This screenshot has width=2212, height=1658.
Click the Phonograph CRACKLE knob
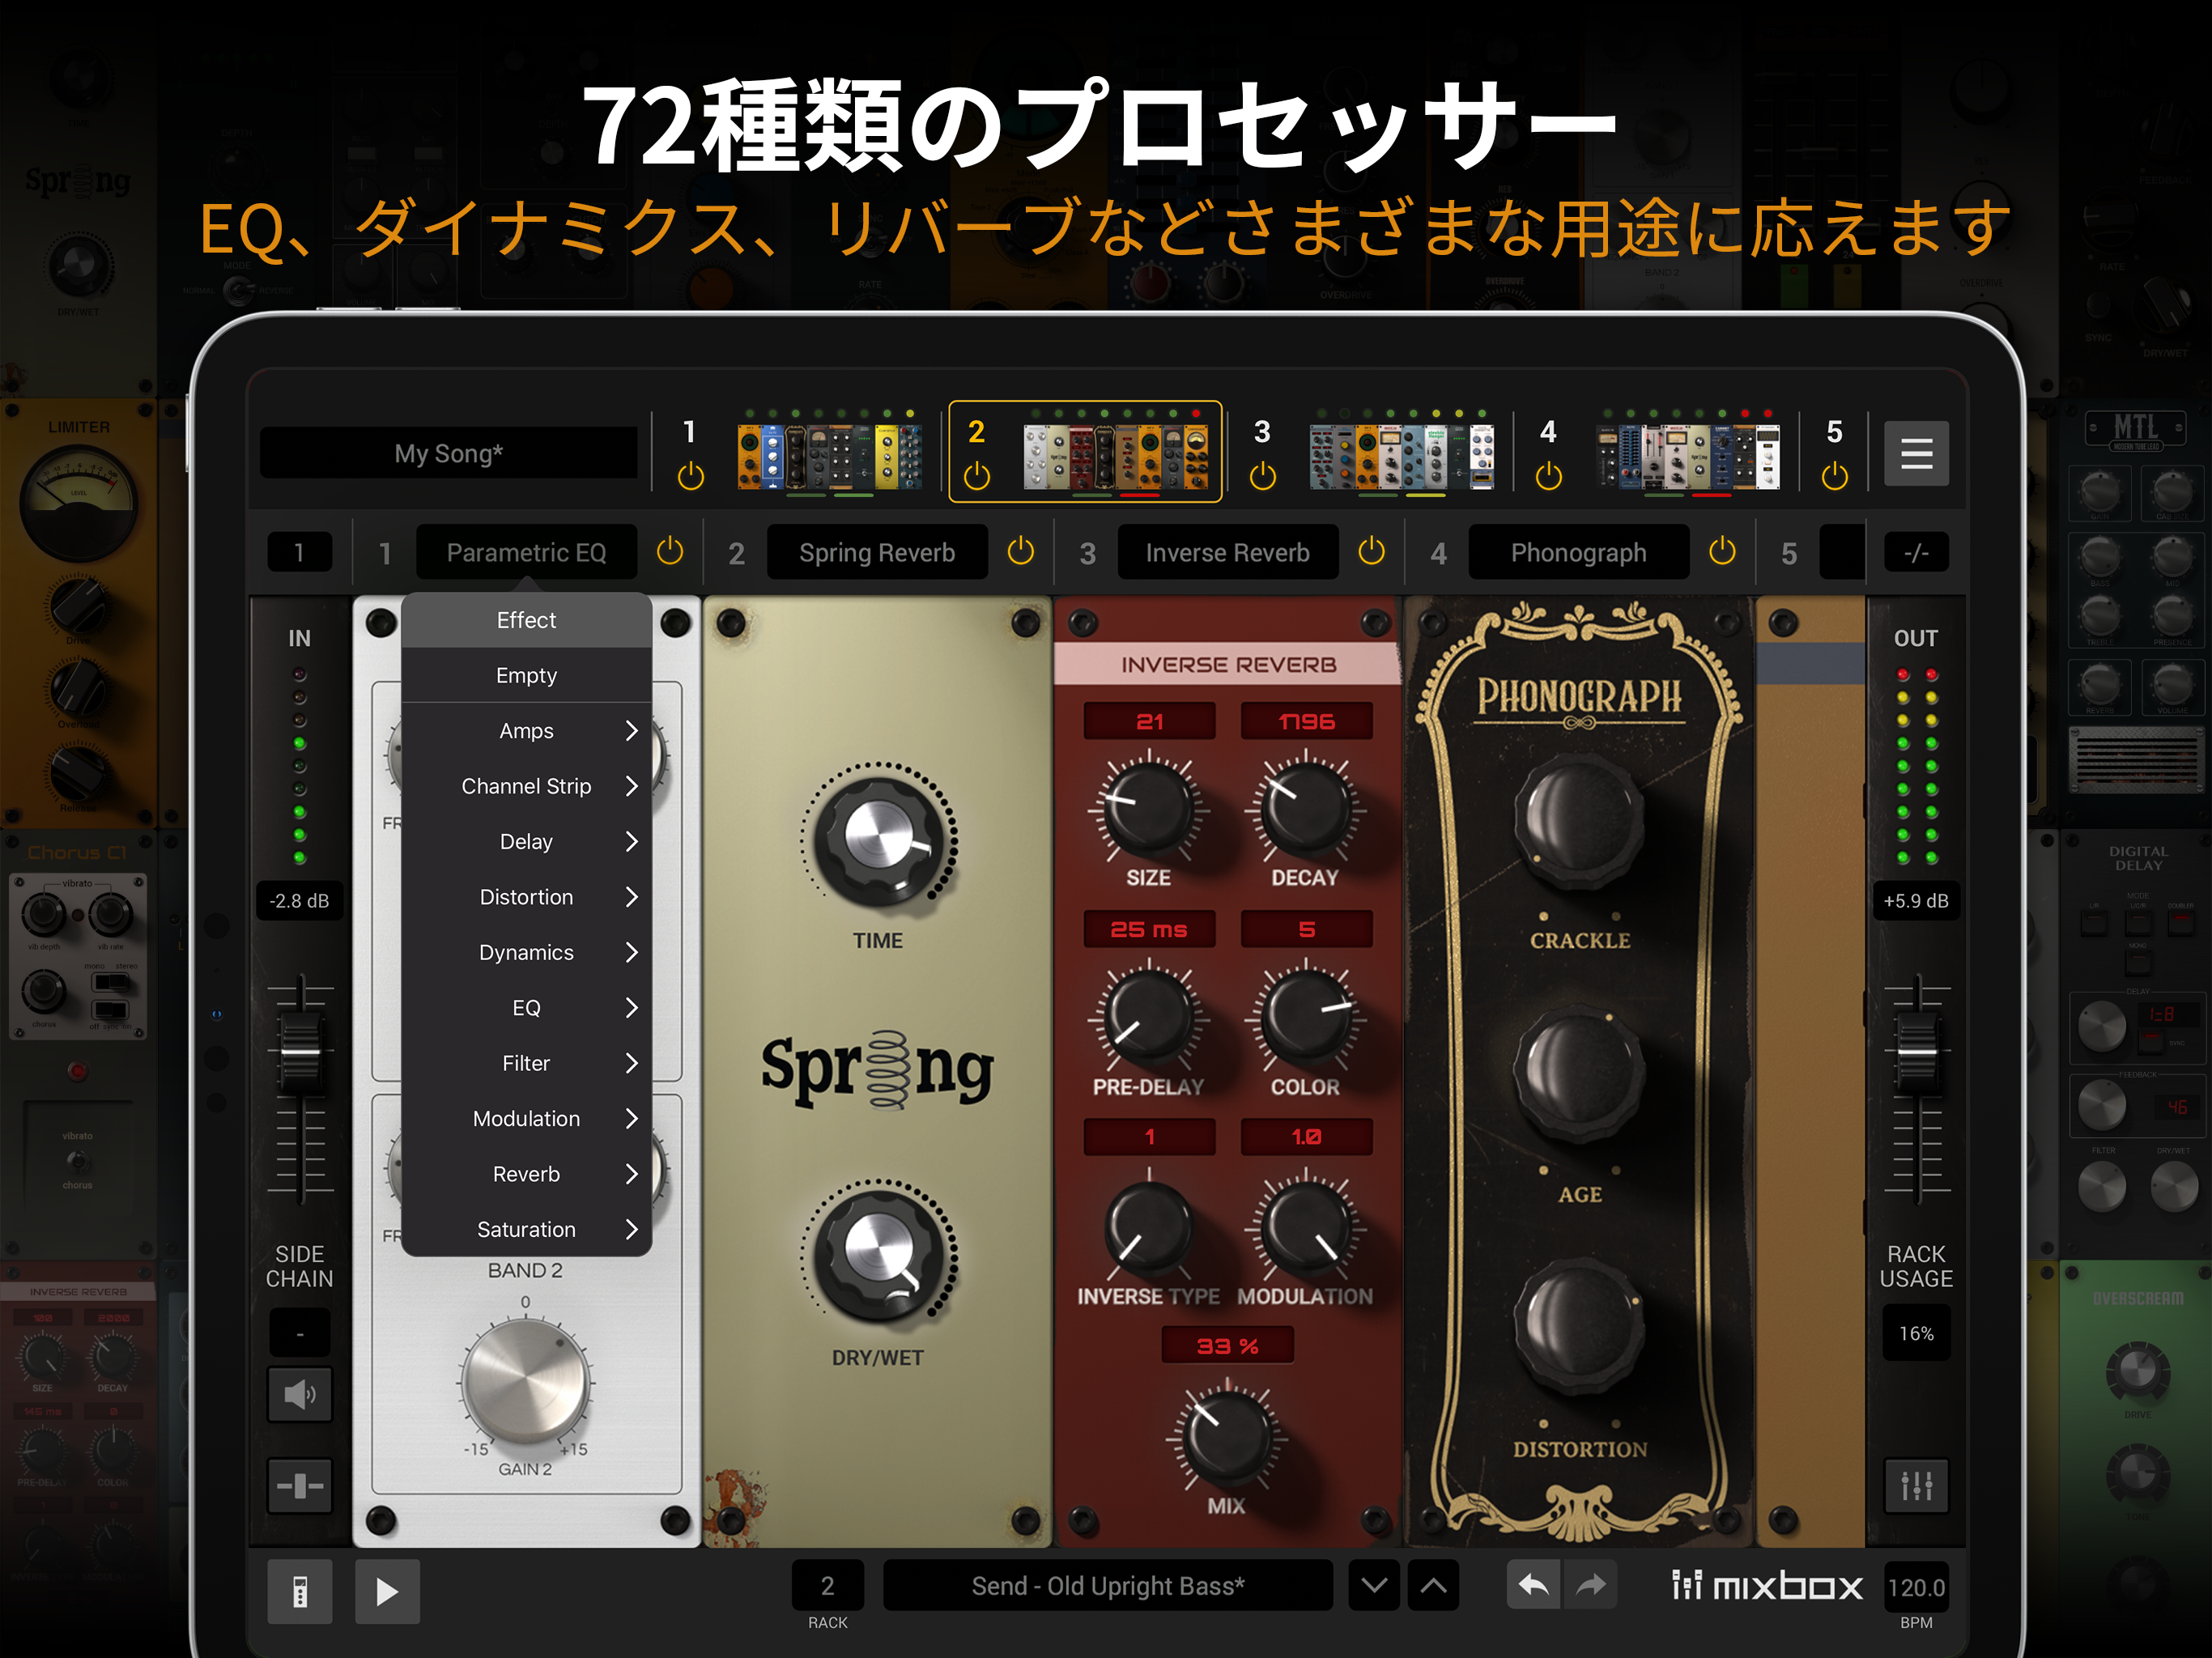tap(1579, 820)
